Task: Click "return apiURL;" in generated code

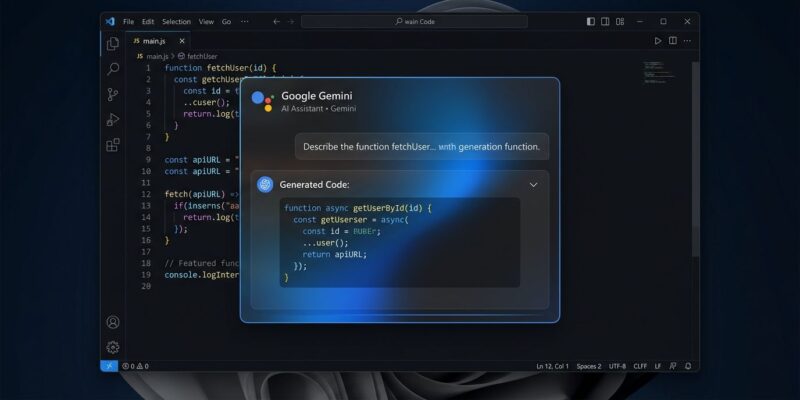Action: point(335,254)
